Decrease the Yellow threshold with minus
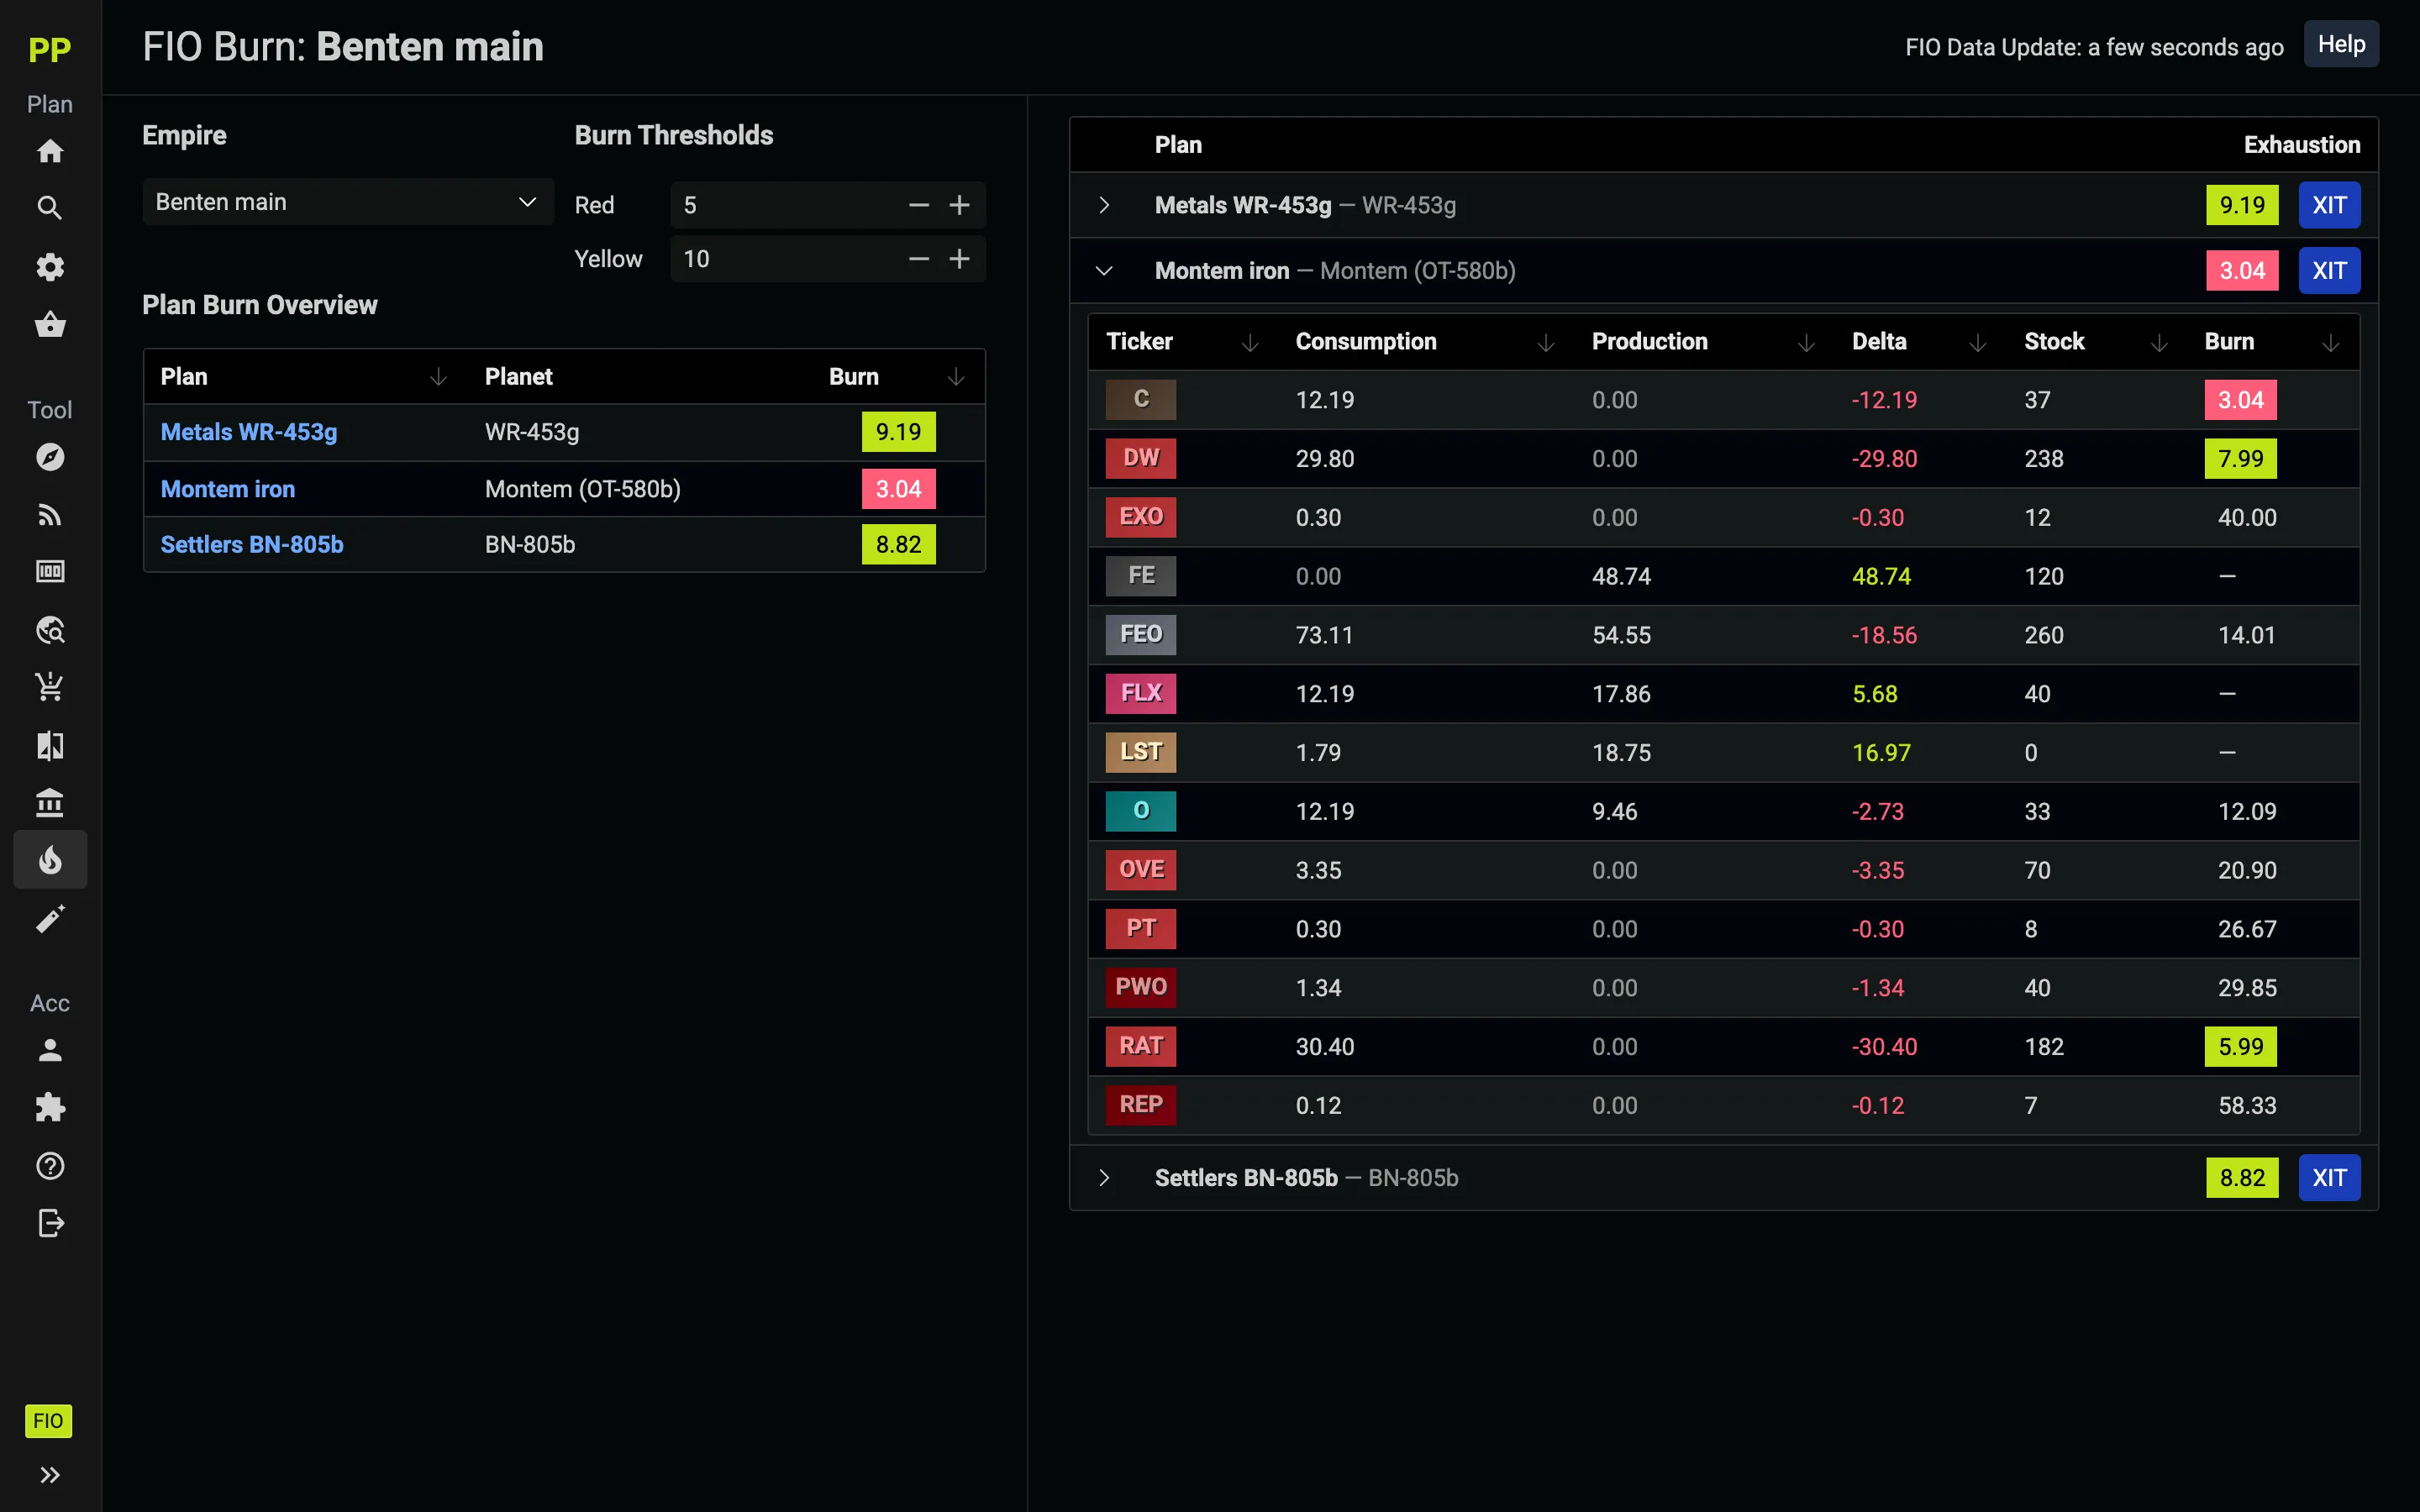2420x1512 pixels. pos(919,259)
